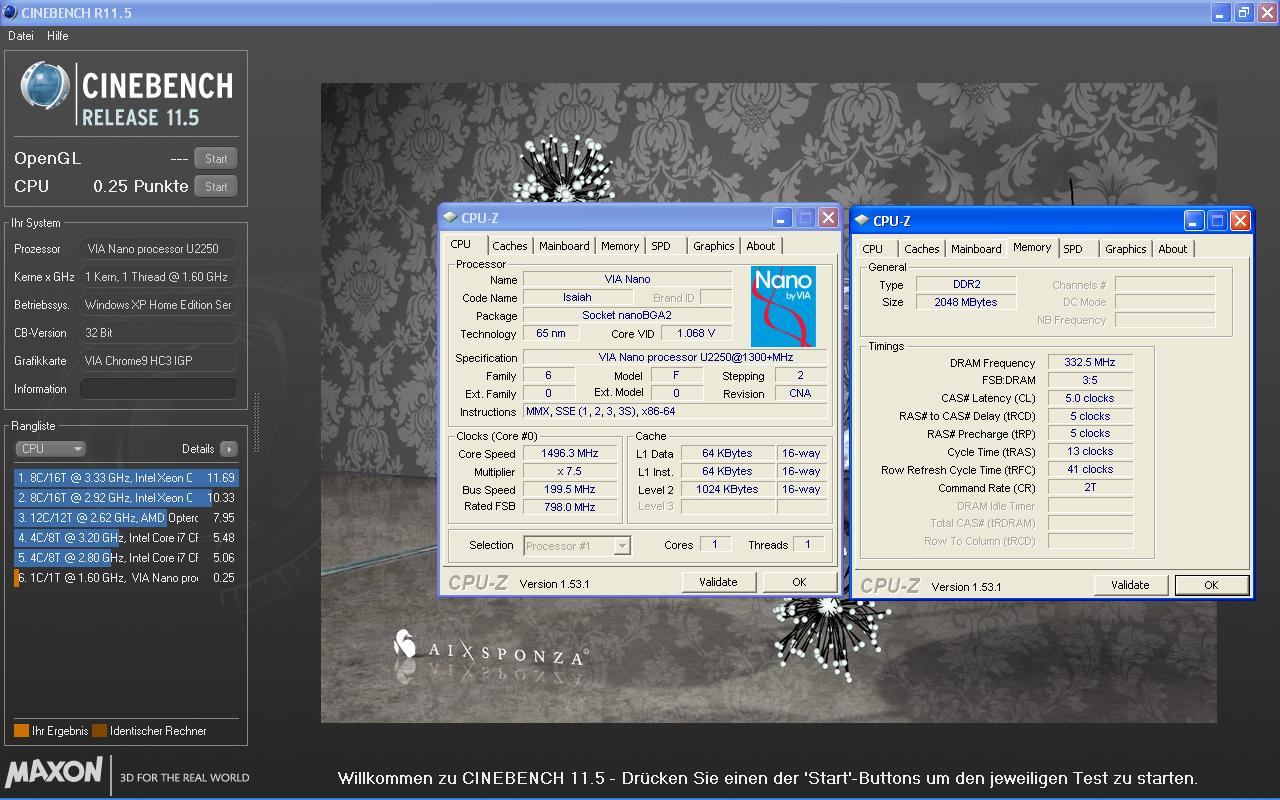This screenshot has height=800, width=1280.
Task: Select the 8C/16T 3.33 GHz Xeon ranking row
Action: pos(126,478)
